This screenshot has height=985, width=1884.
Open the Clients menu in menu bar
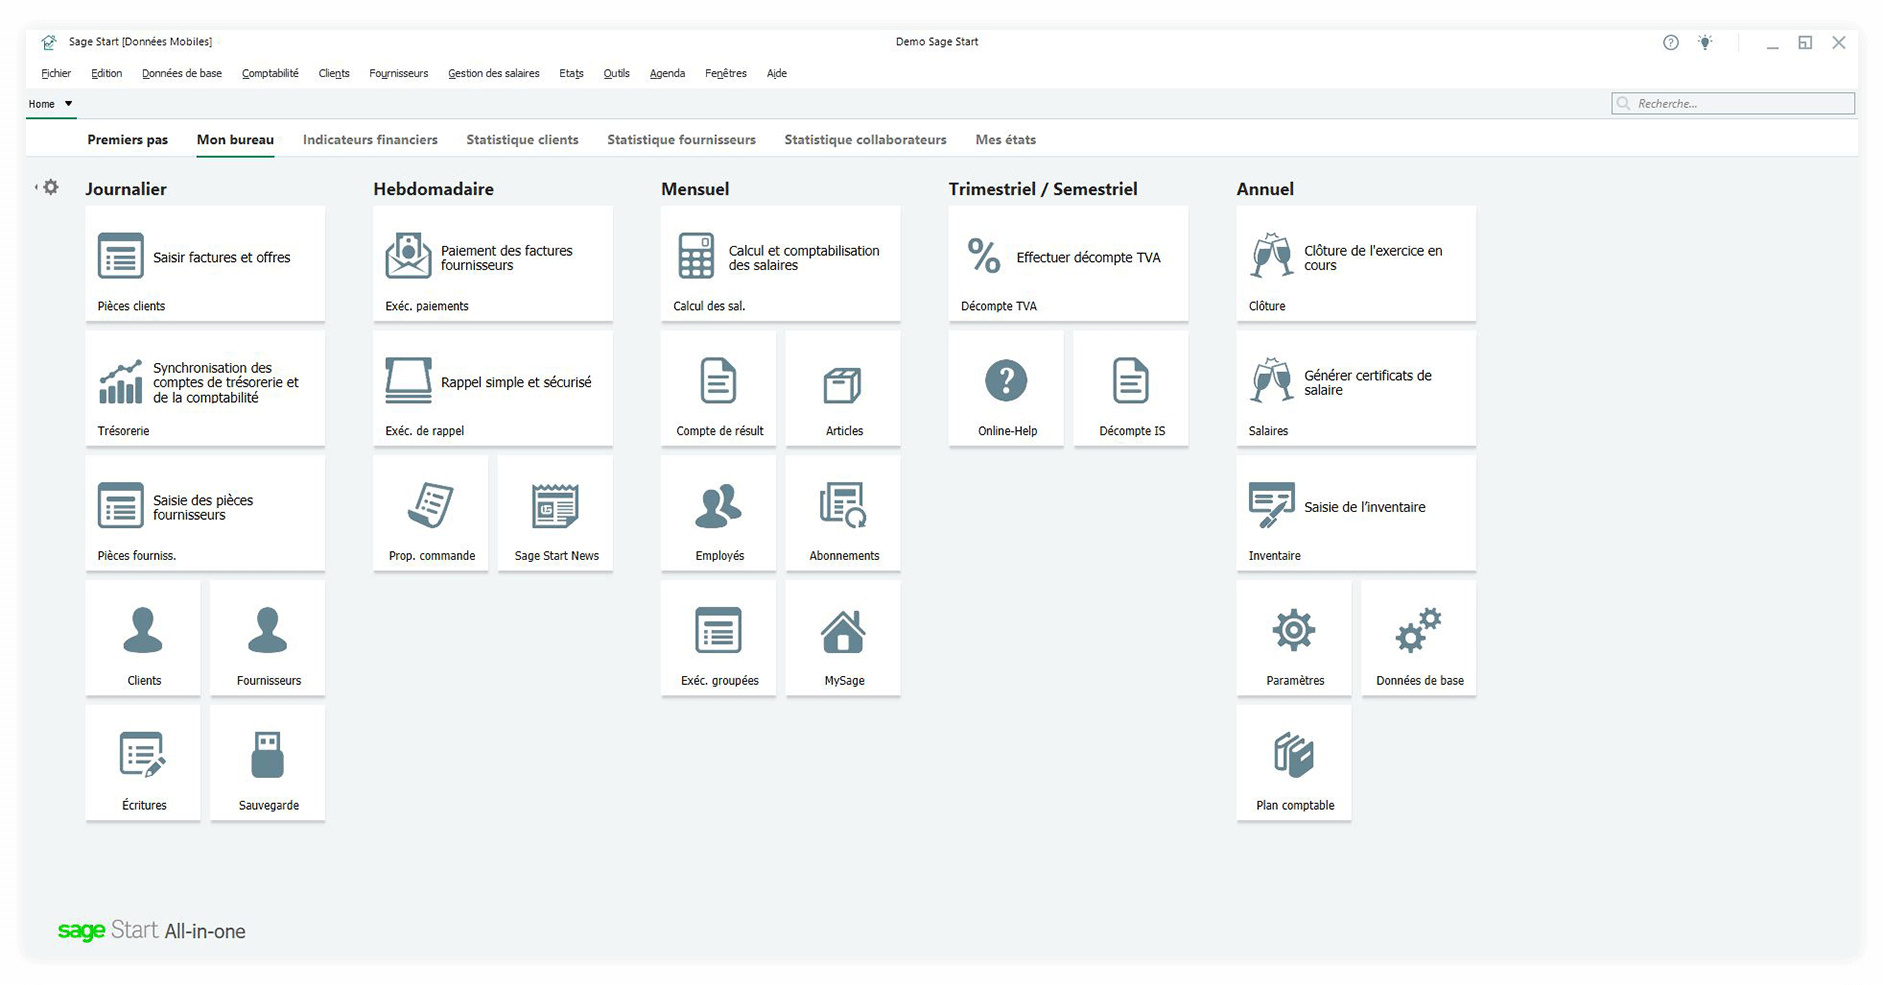tap(334, 73)
